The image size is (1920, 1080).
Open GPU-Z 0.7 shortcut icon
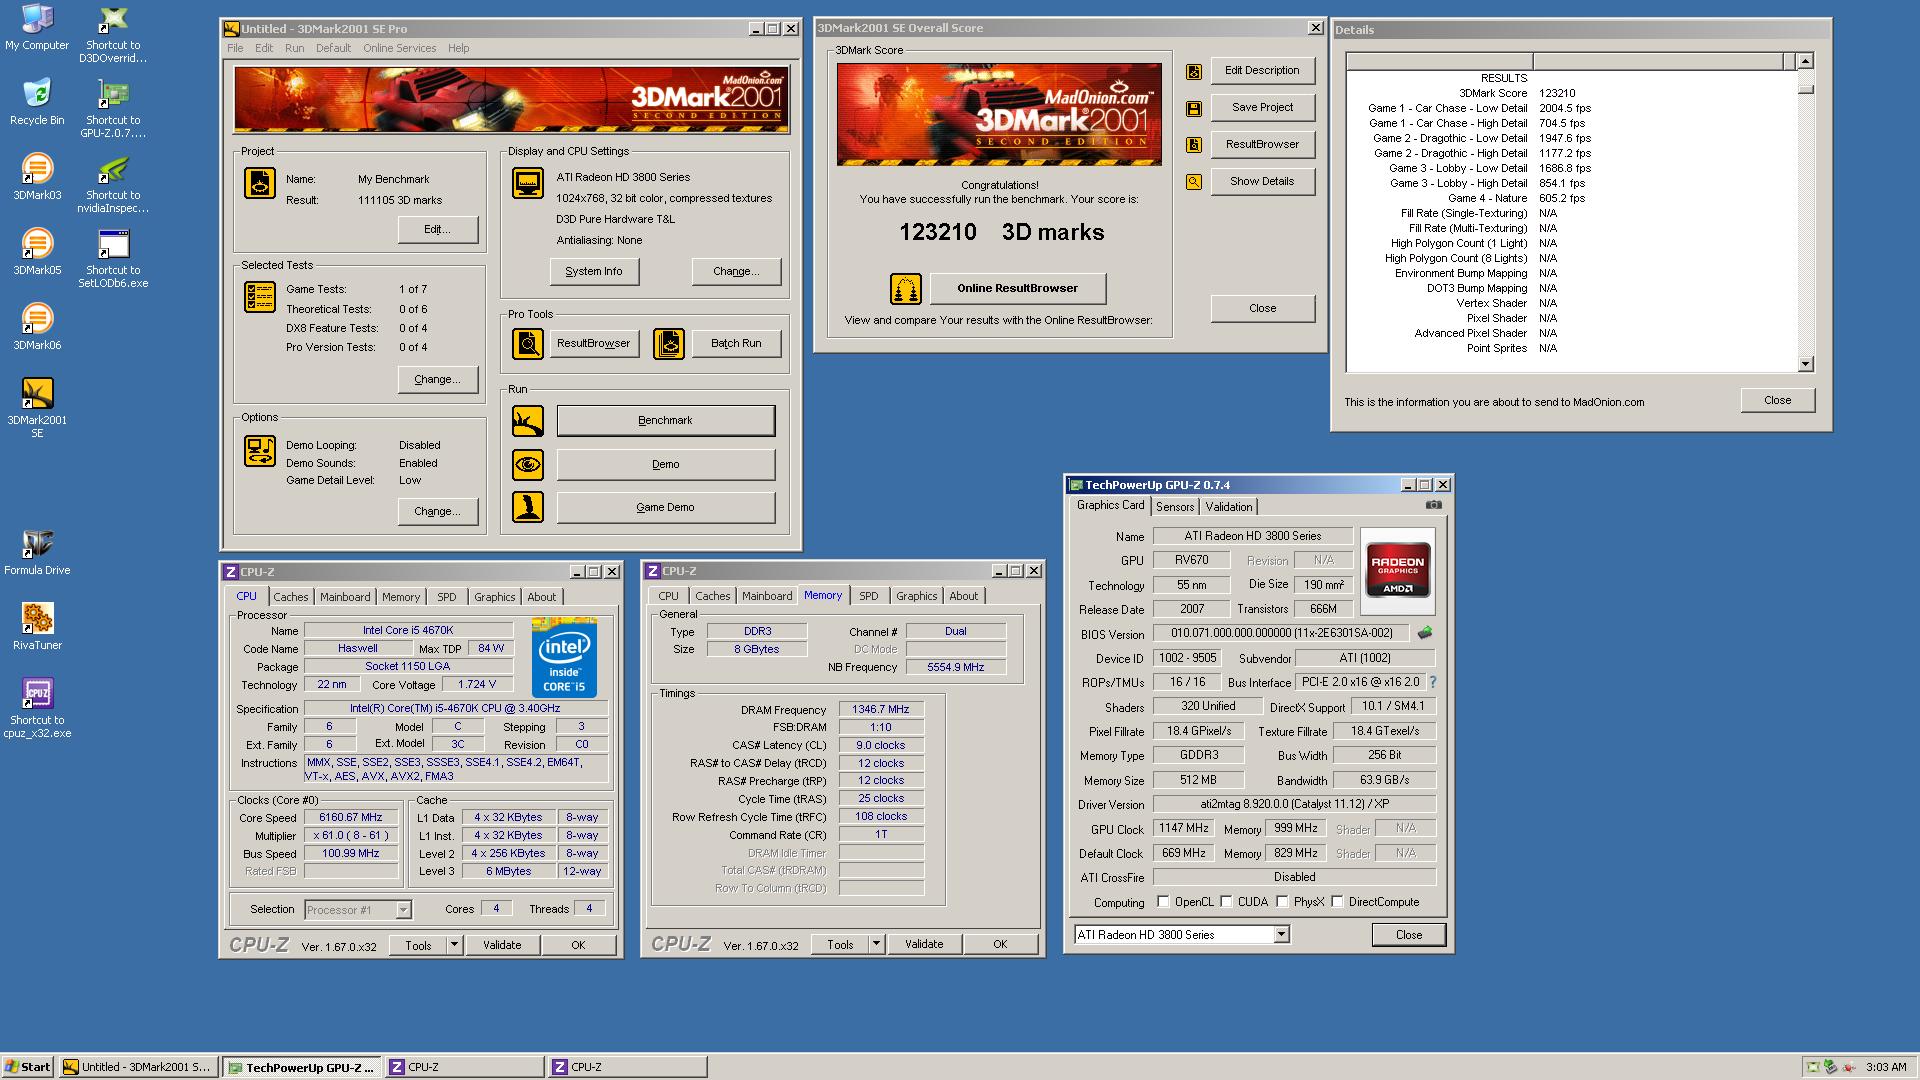113,109
